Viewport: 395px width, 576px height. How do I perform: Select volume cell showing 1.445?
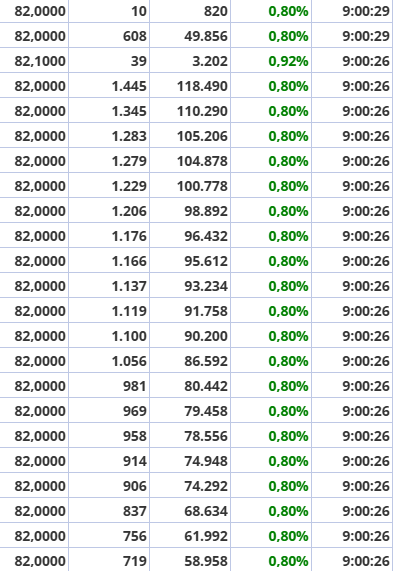(x=109, y=86)
